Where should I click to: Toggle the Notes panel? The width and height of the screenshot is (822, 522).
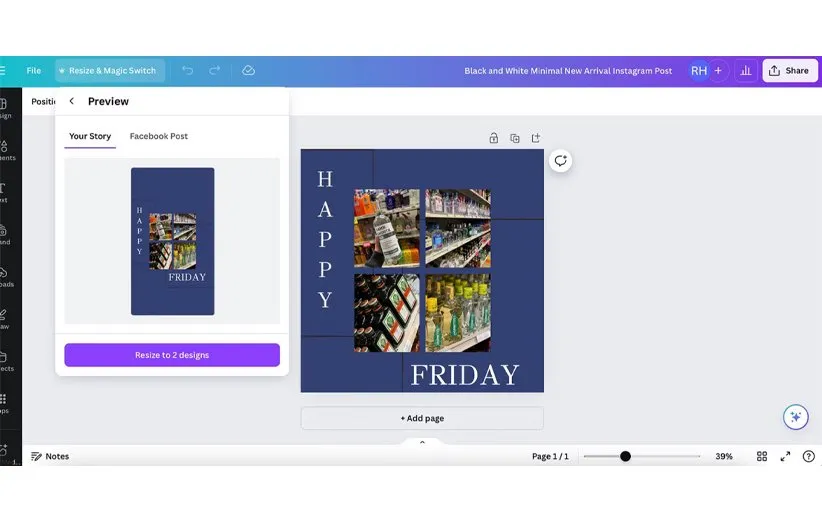click(x=50, y=456)
